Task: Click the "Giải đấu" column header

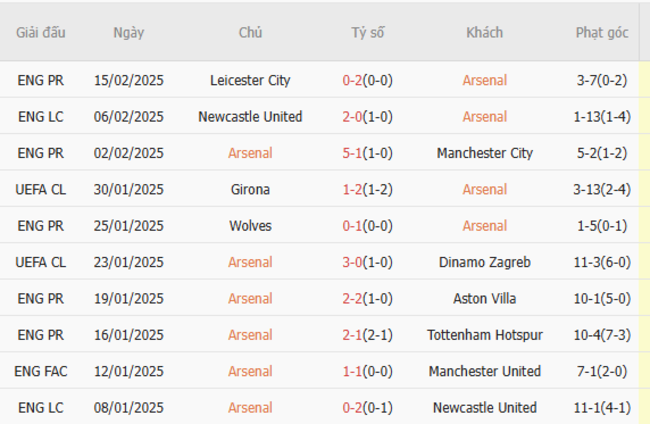Action: click(41, 32)
